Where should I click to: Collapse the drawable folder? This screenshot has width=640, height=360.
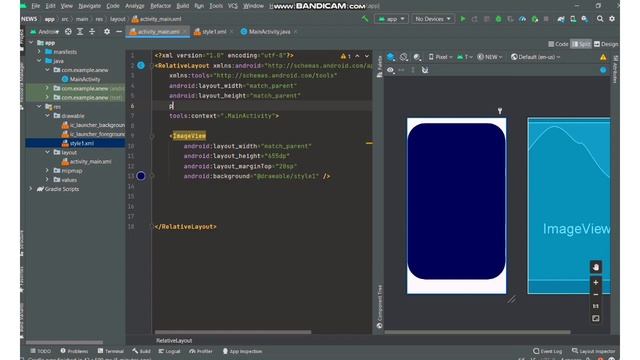click(47, 116)
